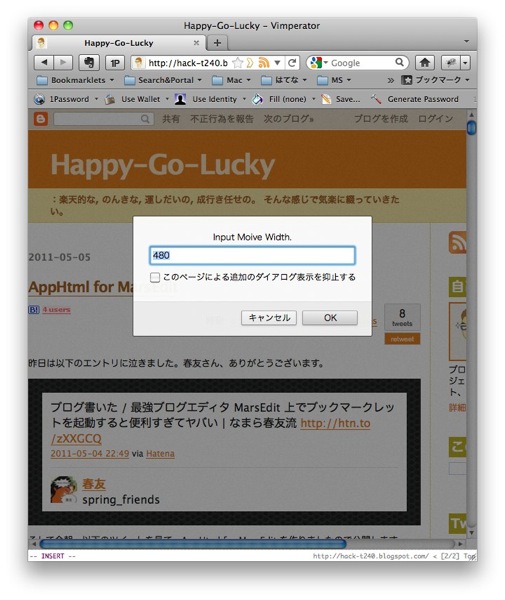Close the Happy-Go-Lucky tab
The height and width of the screenshot is (600, 505).
point(196,43)
